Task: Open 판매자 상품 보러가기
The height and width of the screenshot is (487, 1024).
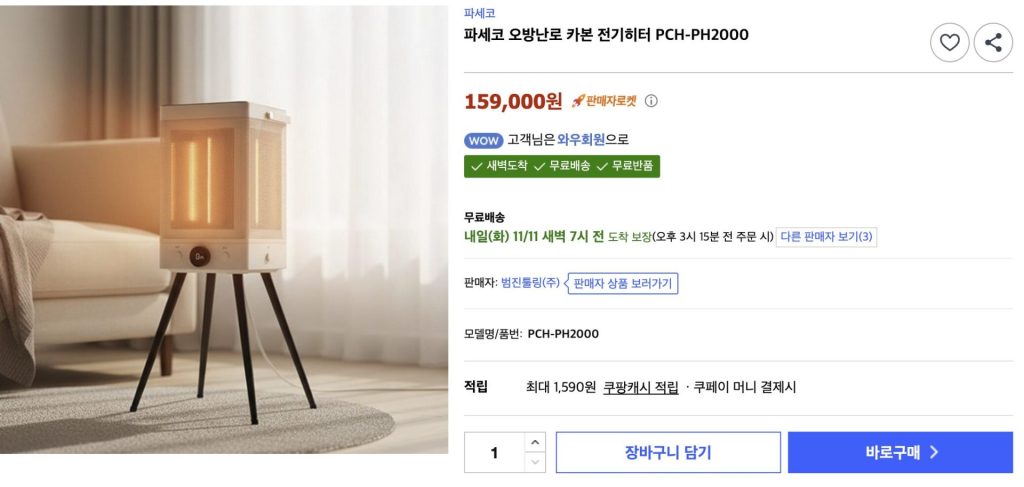Action: pyautogui.click(x=623, y=284)
